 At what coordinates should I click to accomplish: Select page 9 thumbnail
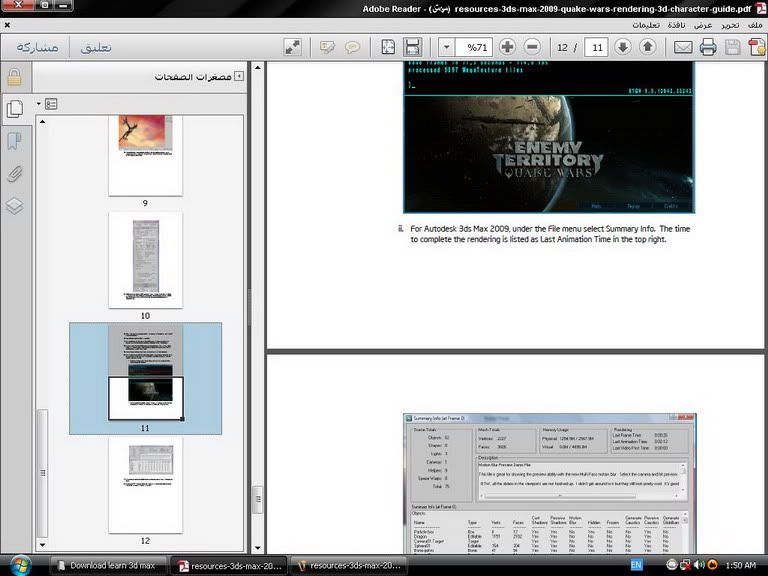pos(145,155)
